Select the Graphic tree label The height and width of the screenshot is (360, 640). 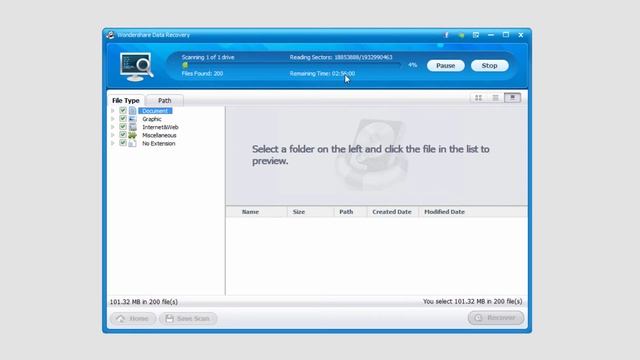(x=152, y=119)
